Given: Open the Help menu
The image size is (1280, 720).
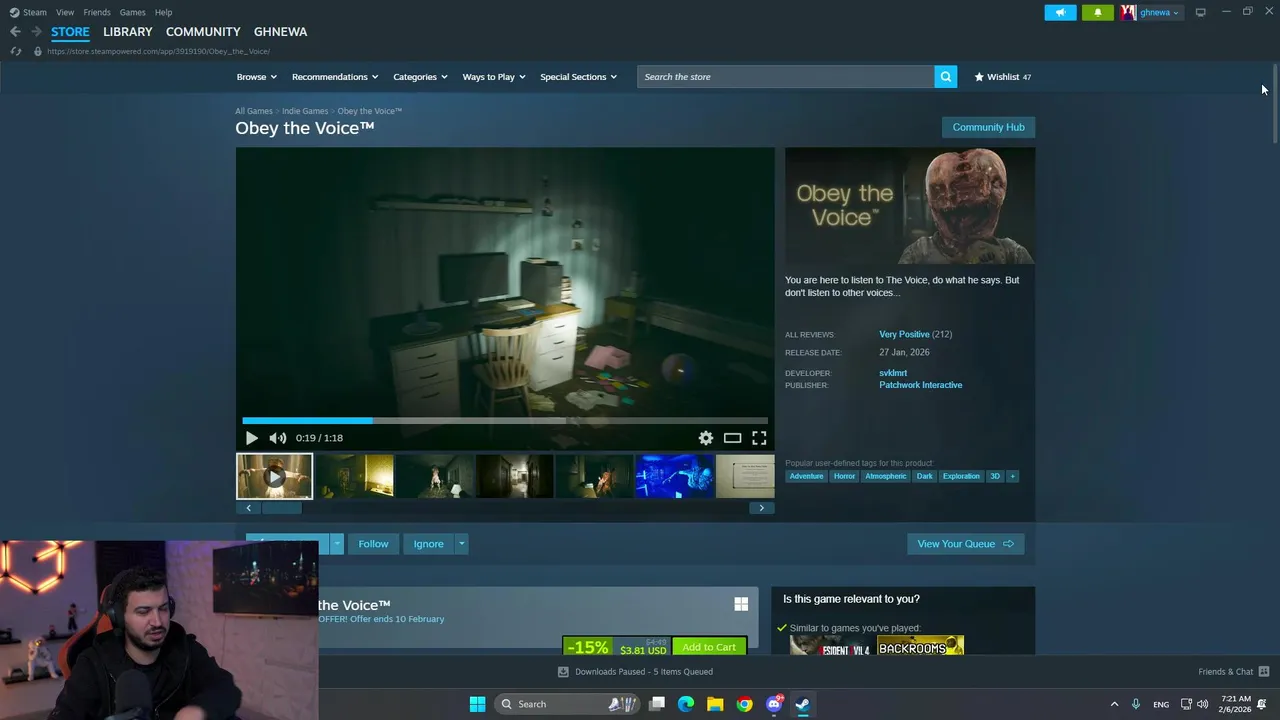Looking at the screenshot, I should click(x=164, y=12).
